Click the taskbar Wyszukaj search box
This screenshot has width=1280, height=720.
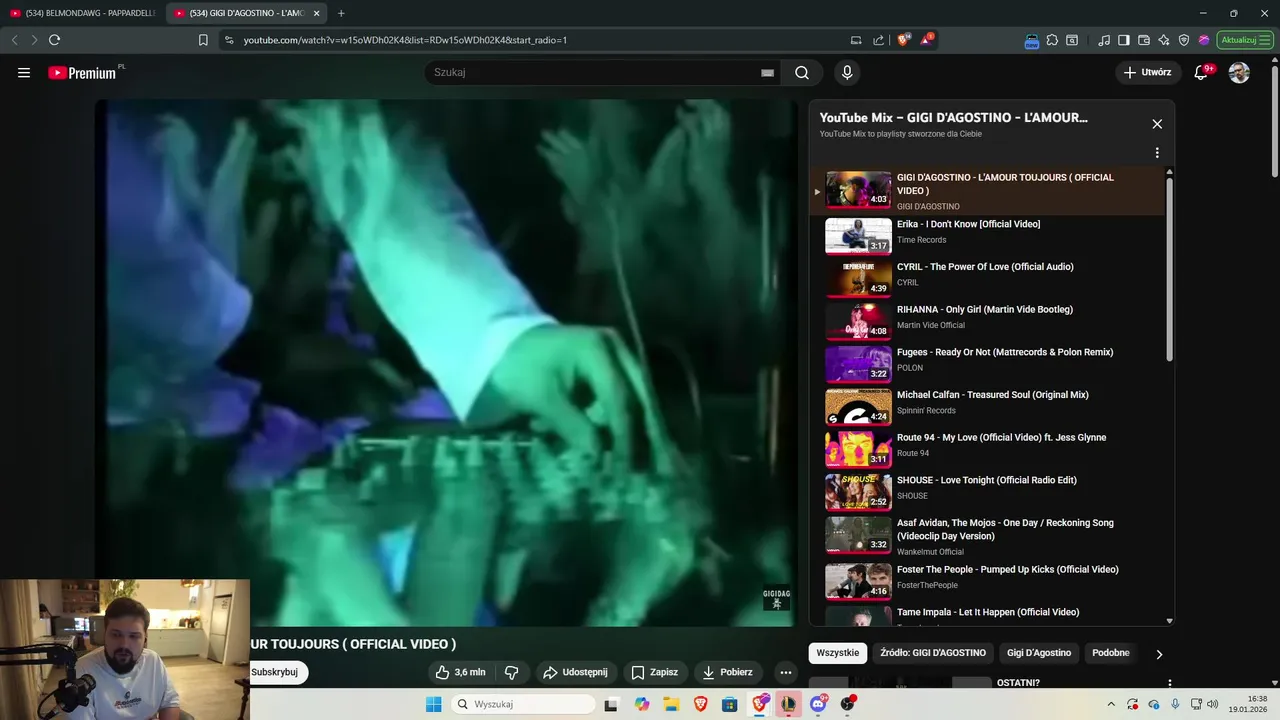[521, 704]
